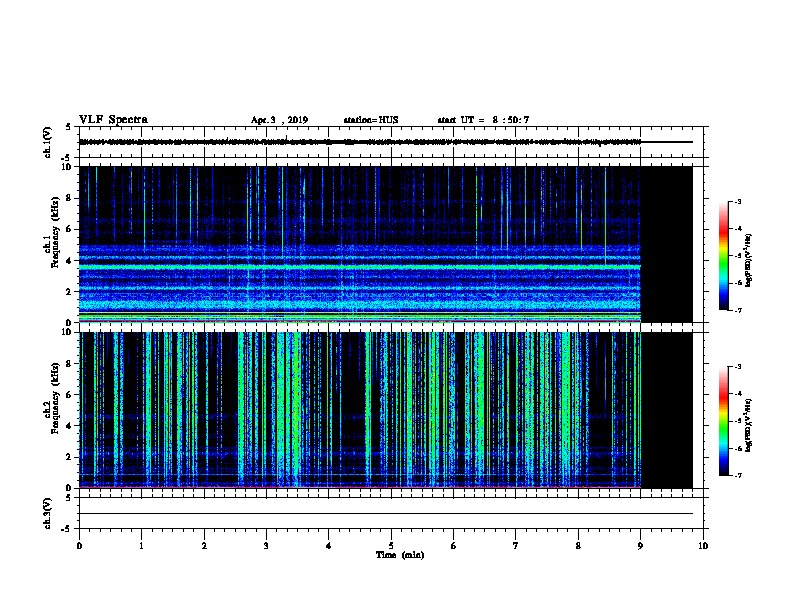Click time axis tick label "8"

(578, 546)
